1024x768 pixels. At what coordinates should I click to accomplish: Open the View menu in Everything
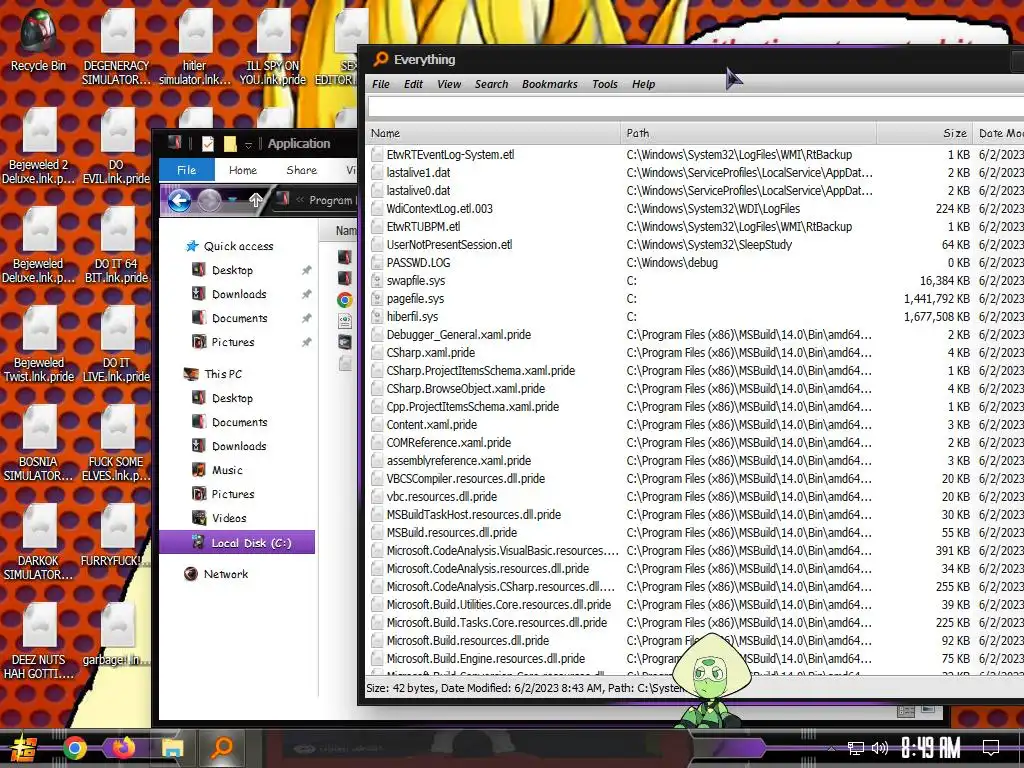449,84
